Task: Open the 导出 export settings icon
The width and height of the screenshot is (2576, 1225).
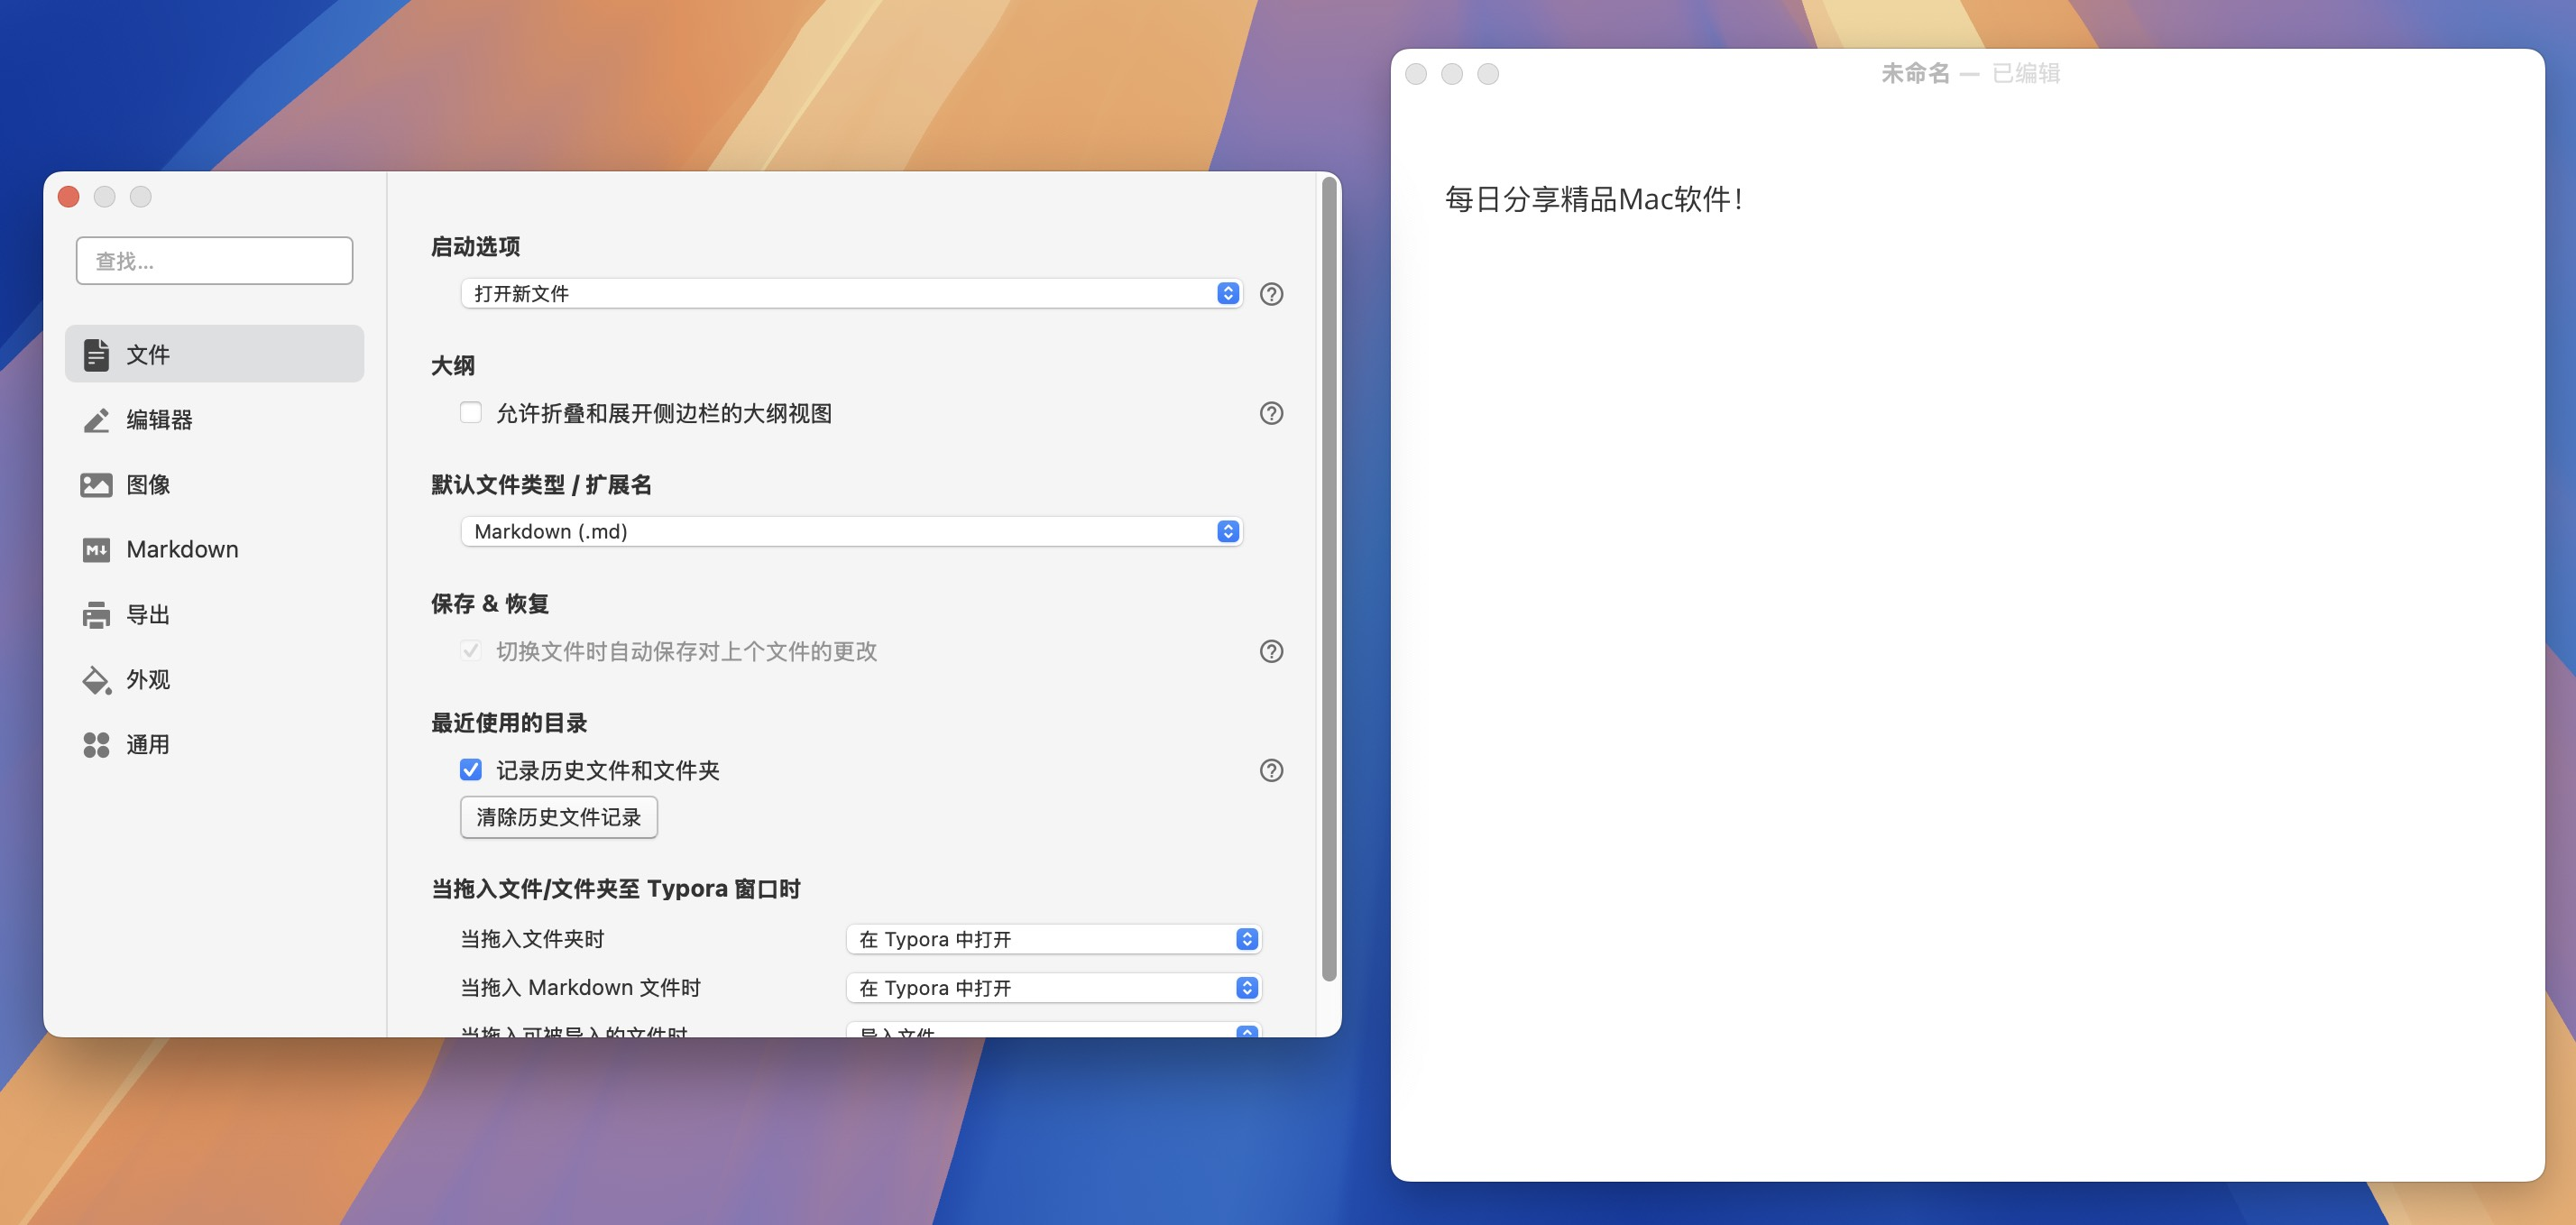Action: [95, 614]
